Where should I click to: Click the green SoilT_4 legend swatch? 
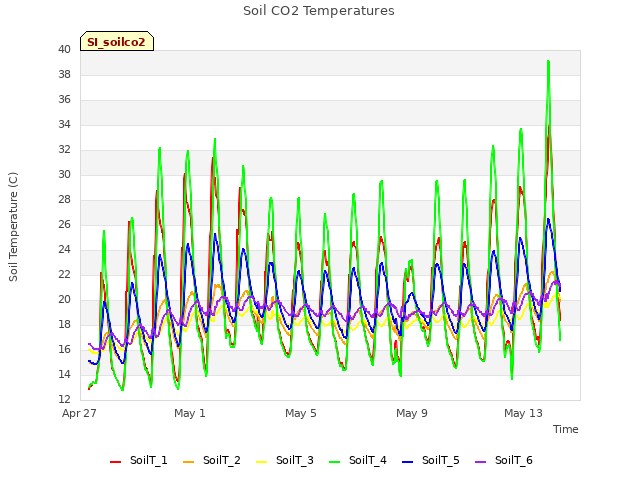(x=335, y=462)
